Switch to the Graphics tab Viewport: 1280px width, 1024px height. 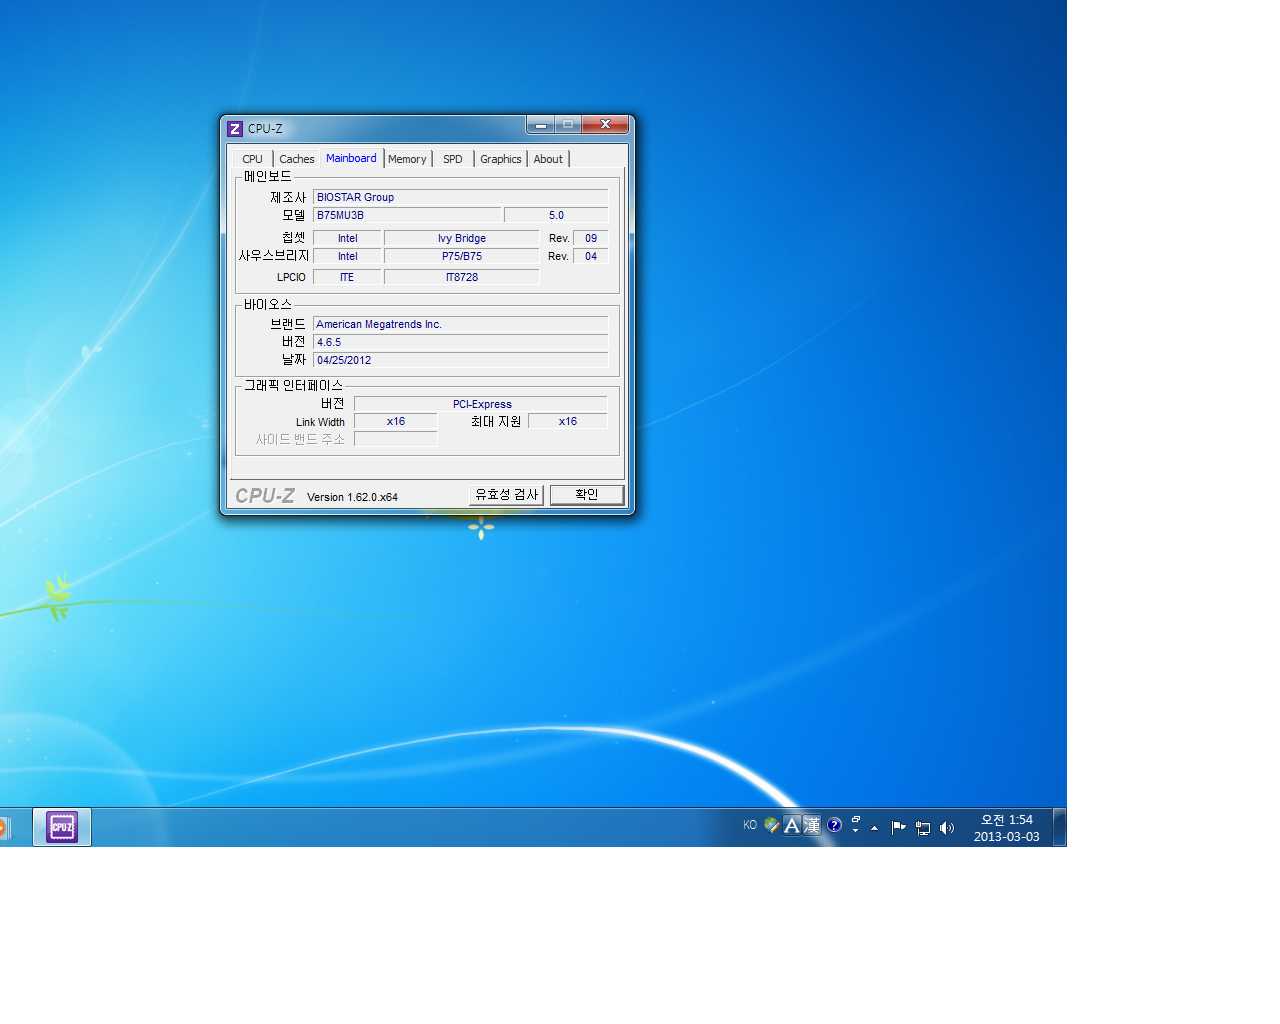click(x=500, y=159)
